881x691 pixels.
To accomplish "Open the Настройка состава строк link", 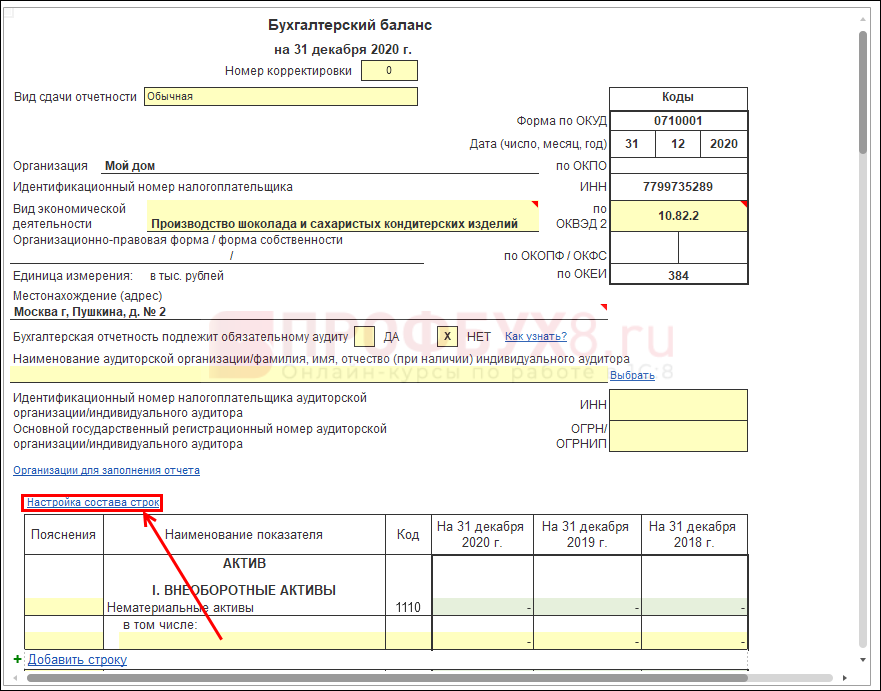I will pos(93,502).
